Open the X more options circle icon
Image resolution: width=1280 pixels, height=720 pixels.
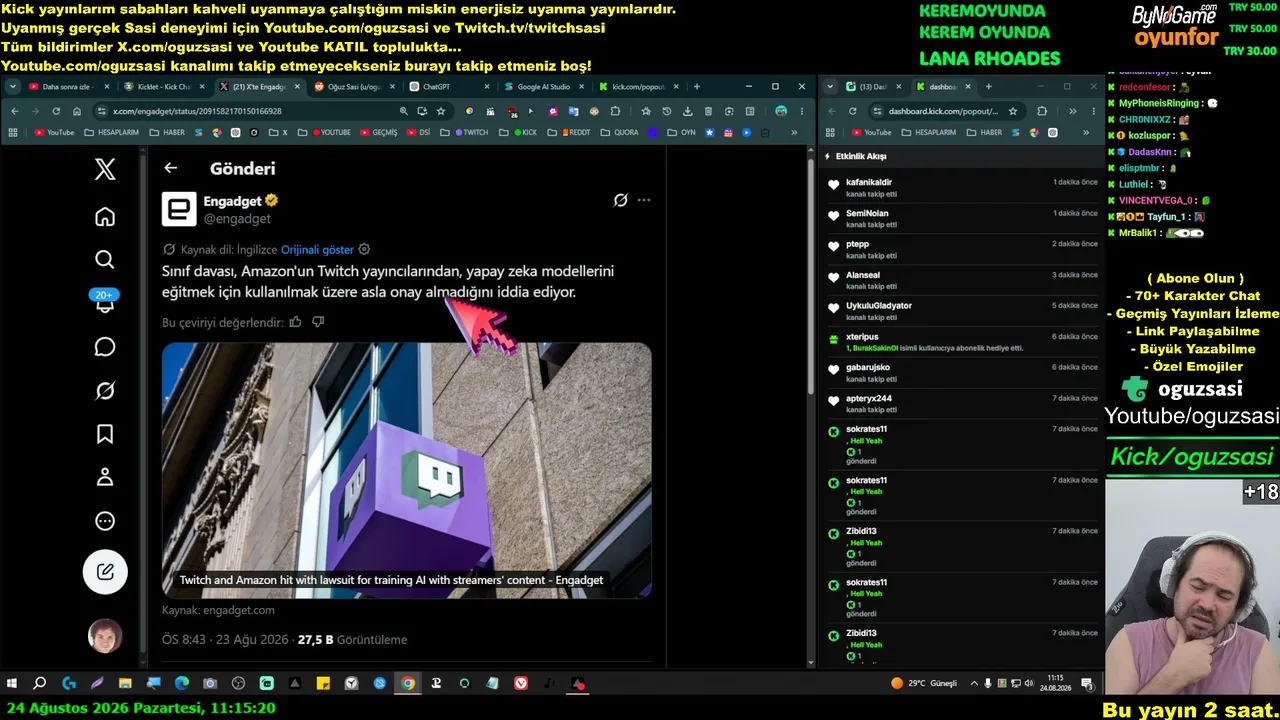[105, 521]
